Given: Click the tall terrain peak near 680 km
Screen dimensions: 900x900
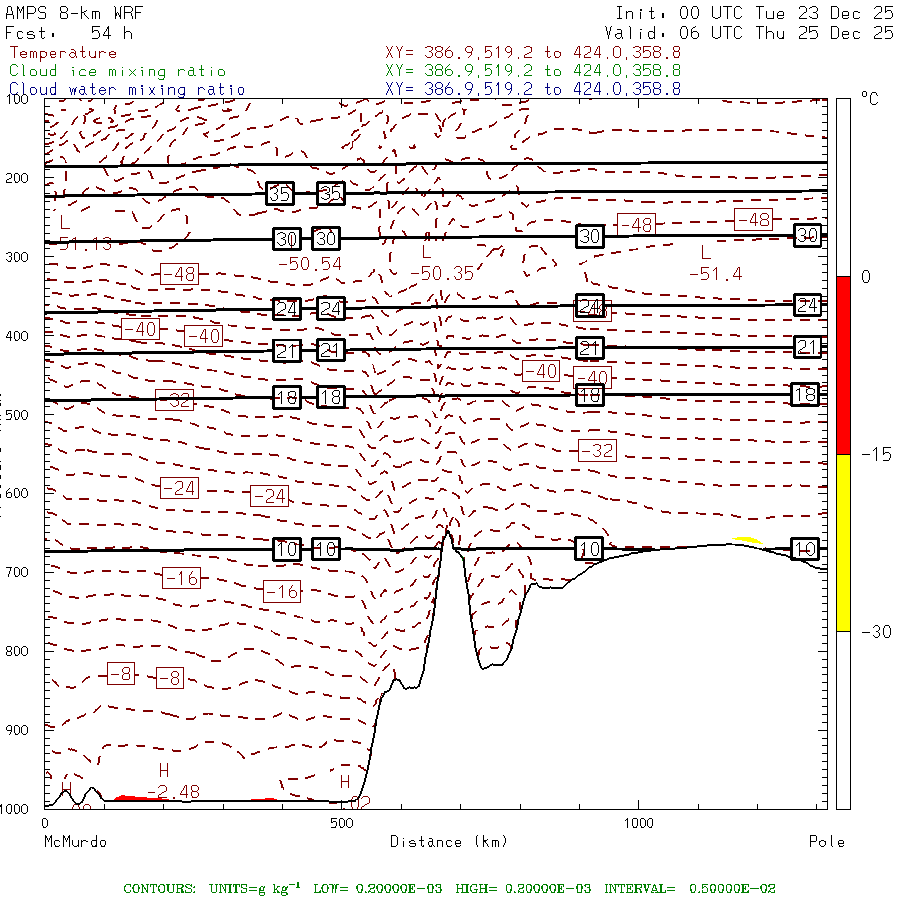Looking at the screenshot, I should coord(448,535).
